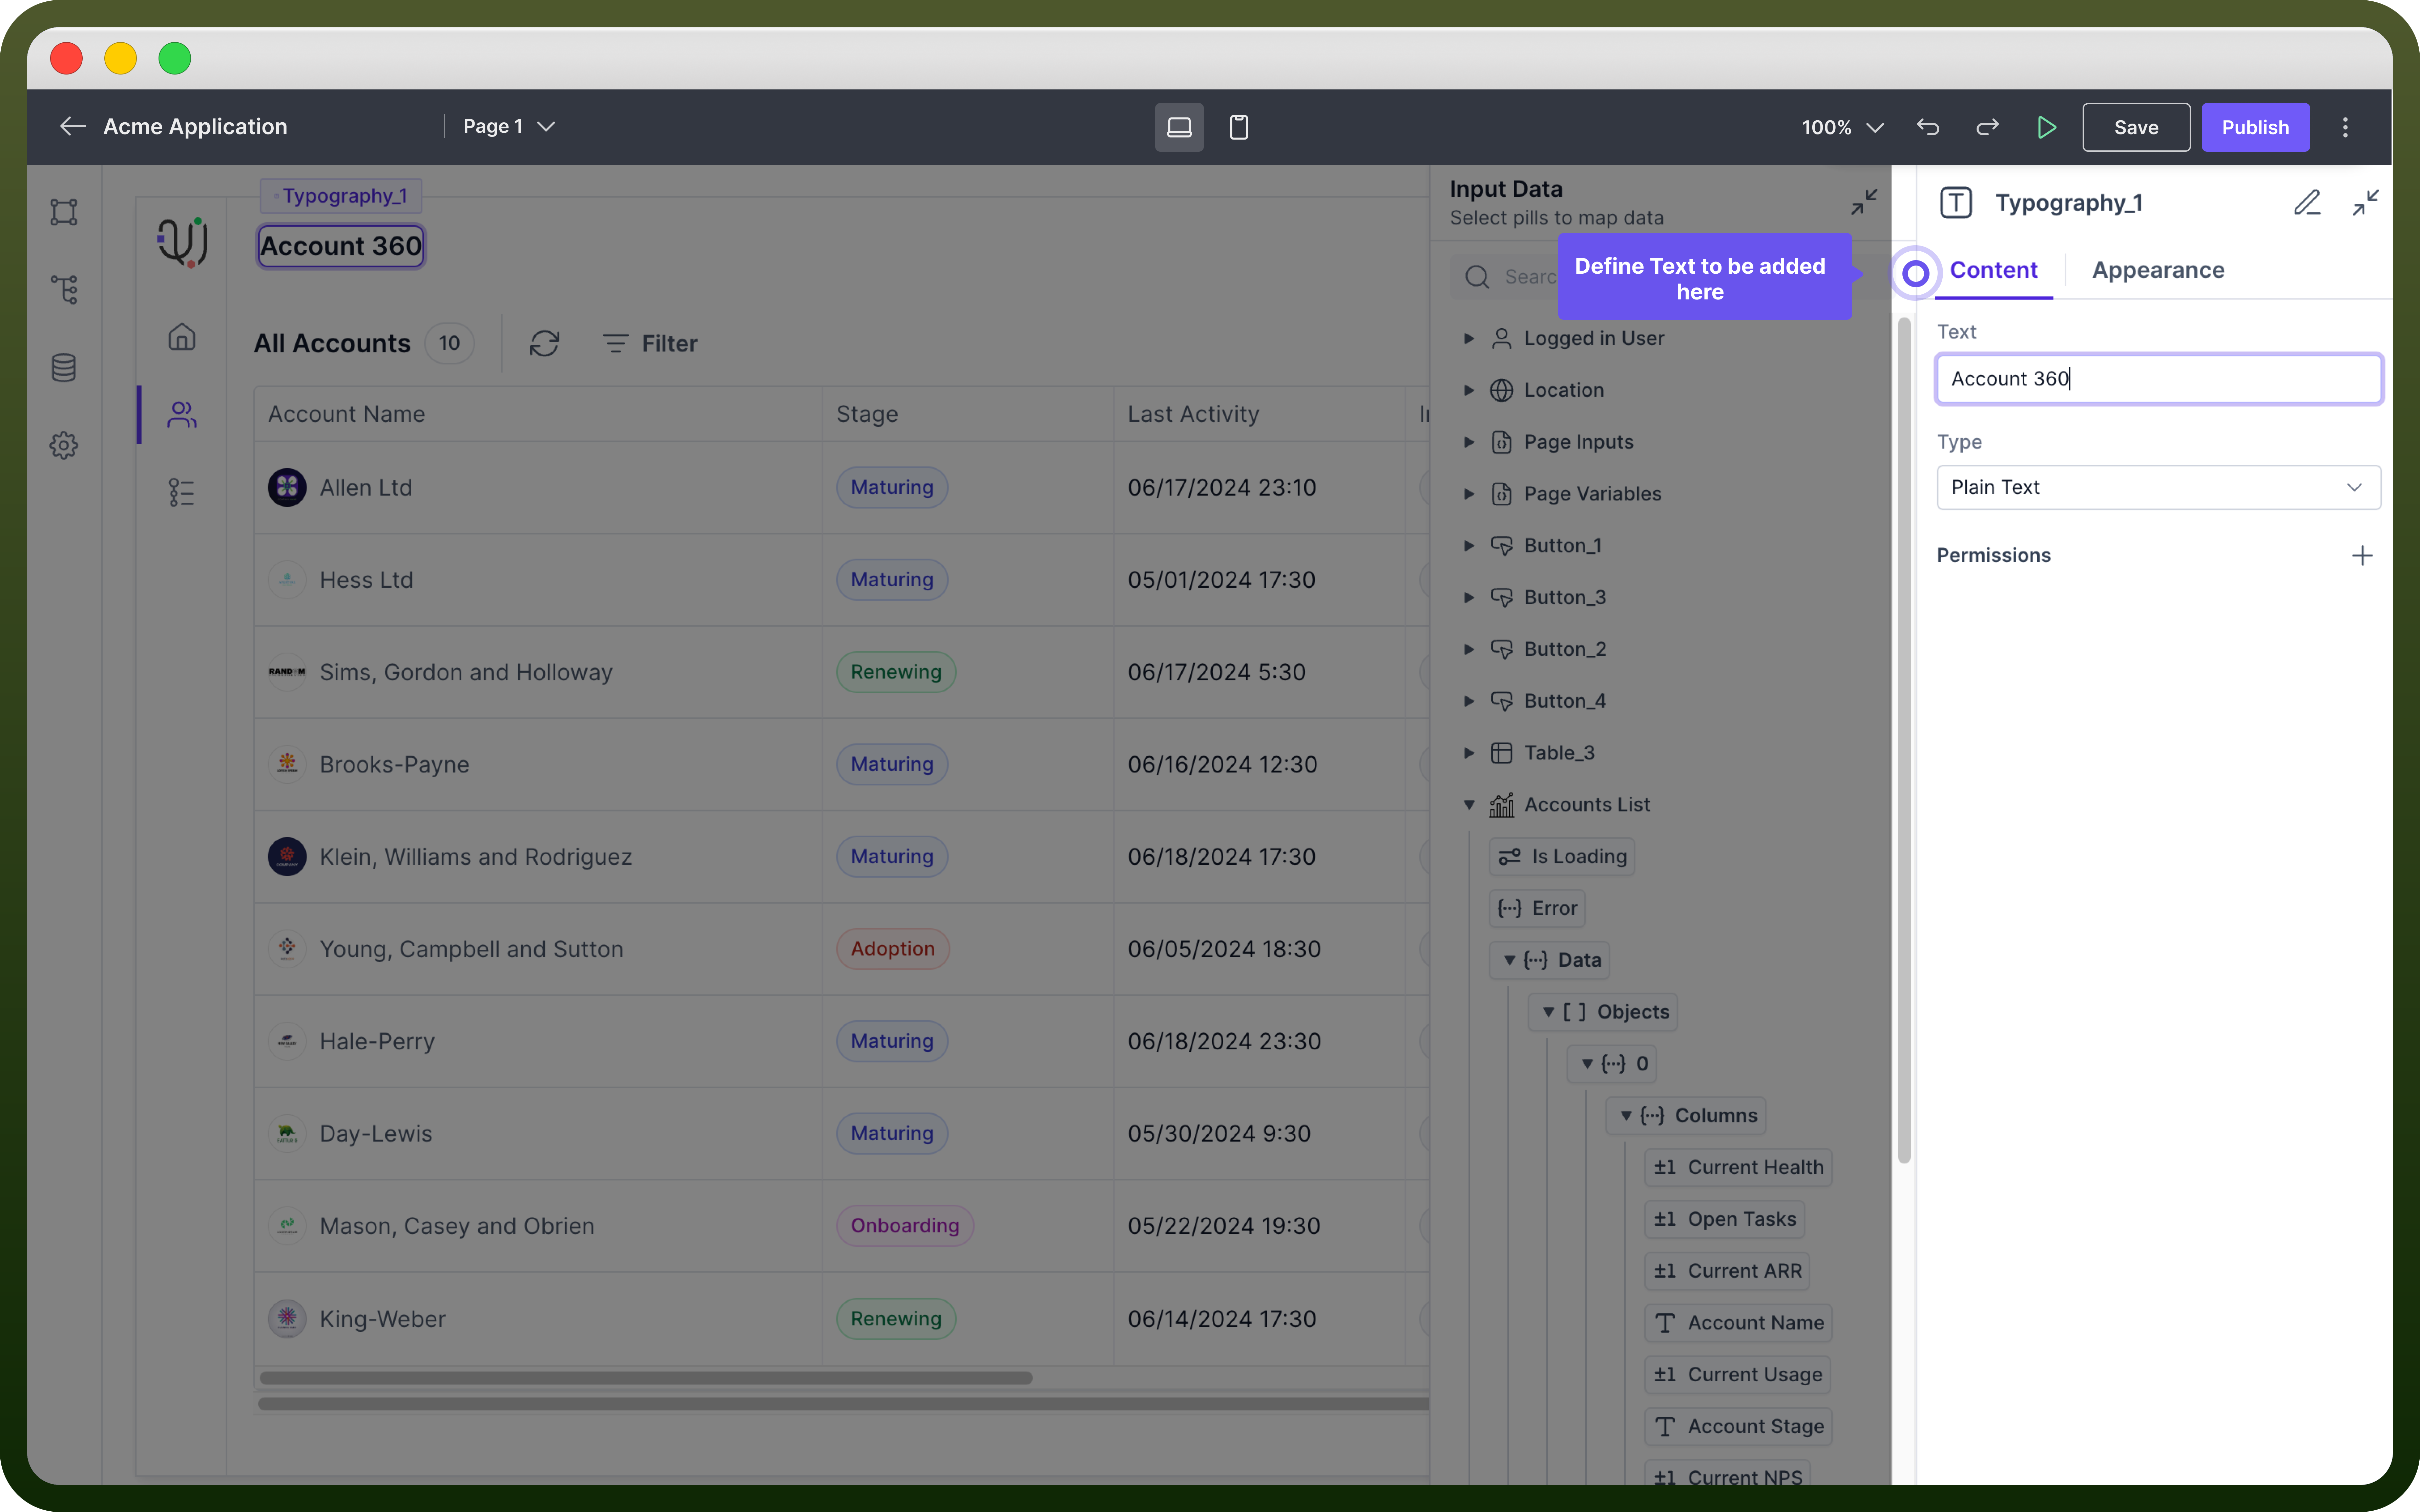This screenshot has height=1512, width=2420.
Task: Add a permission with the plus icon
Action: (2362, 555)
